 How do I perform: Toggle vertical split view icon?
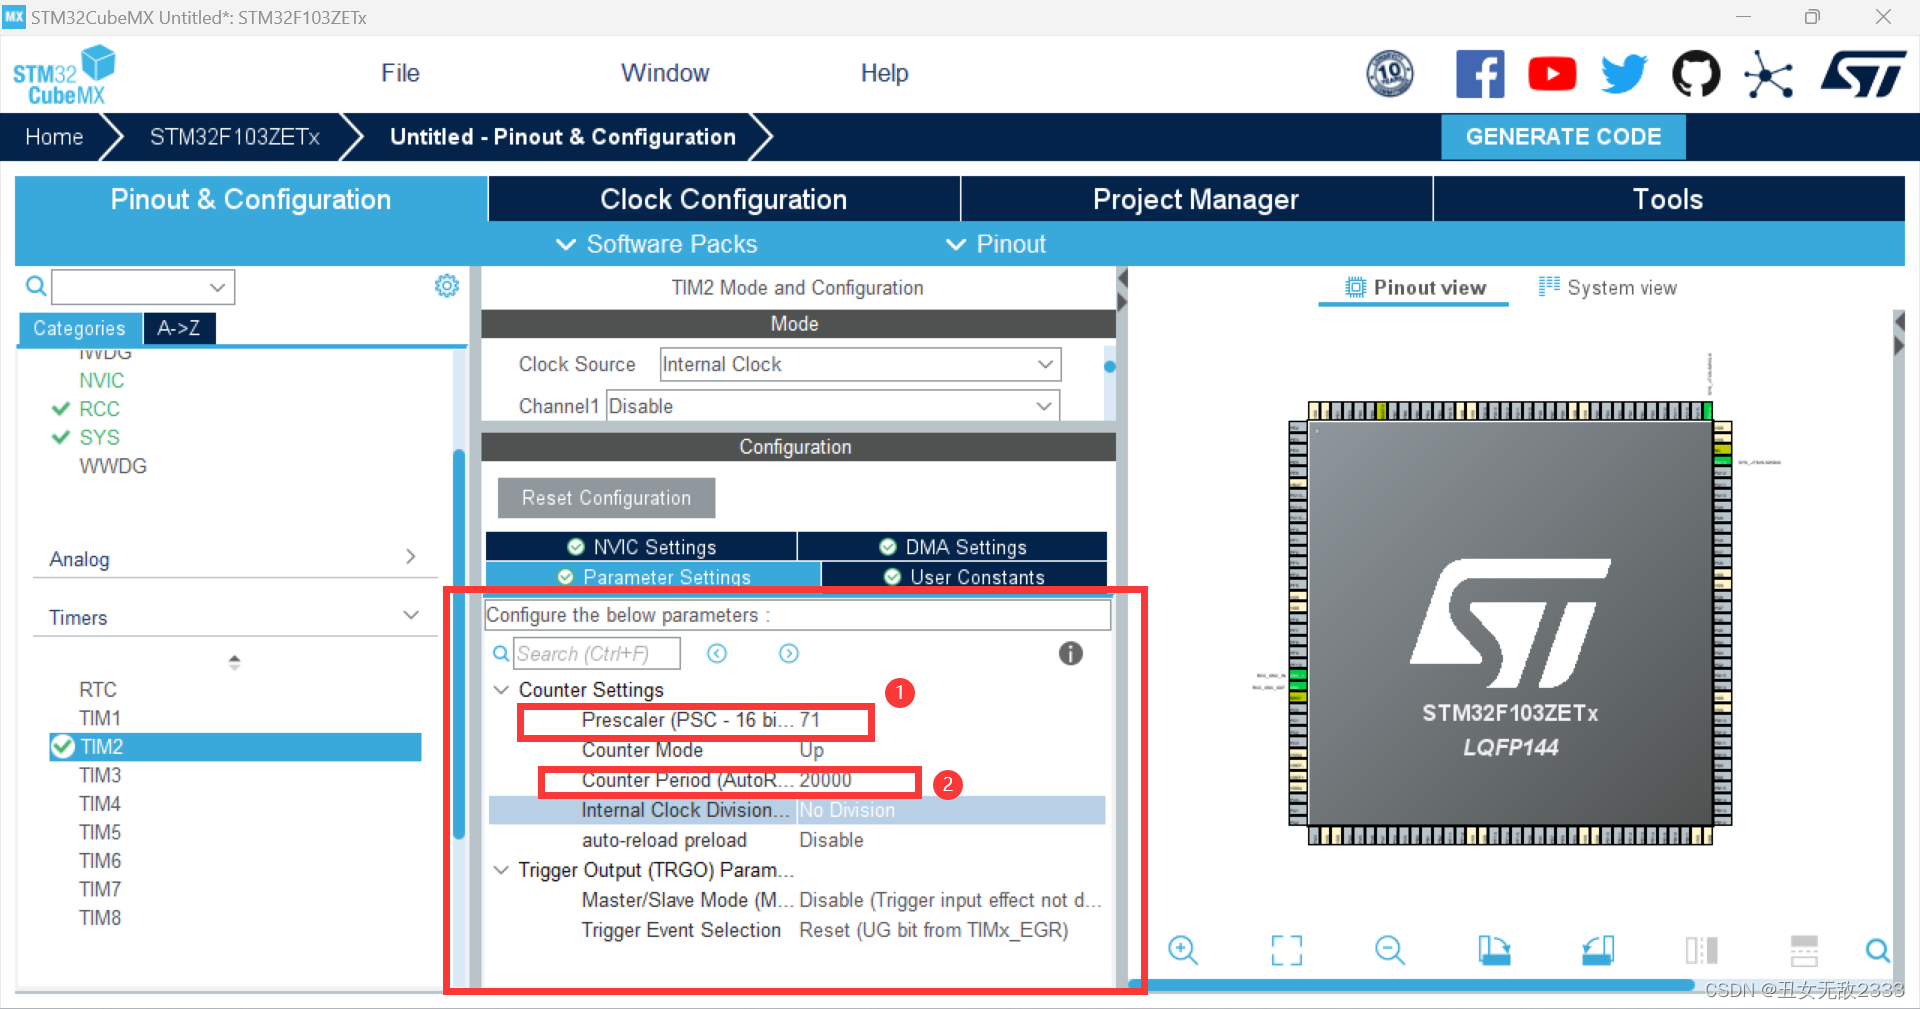pos(1701,950)
